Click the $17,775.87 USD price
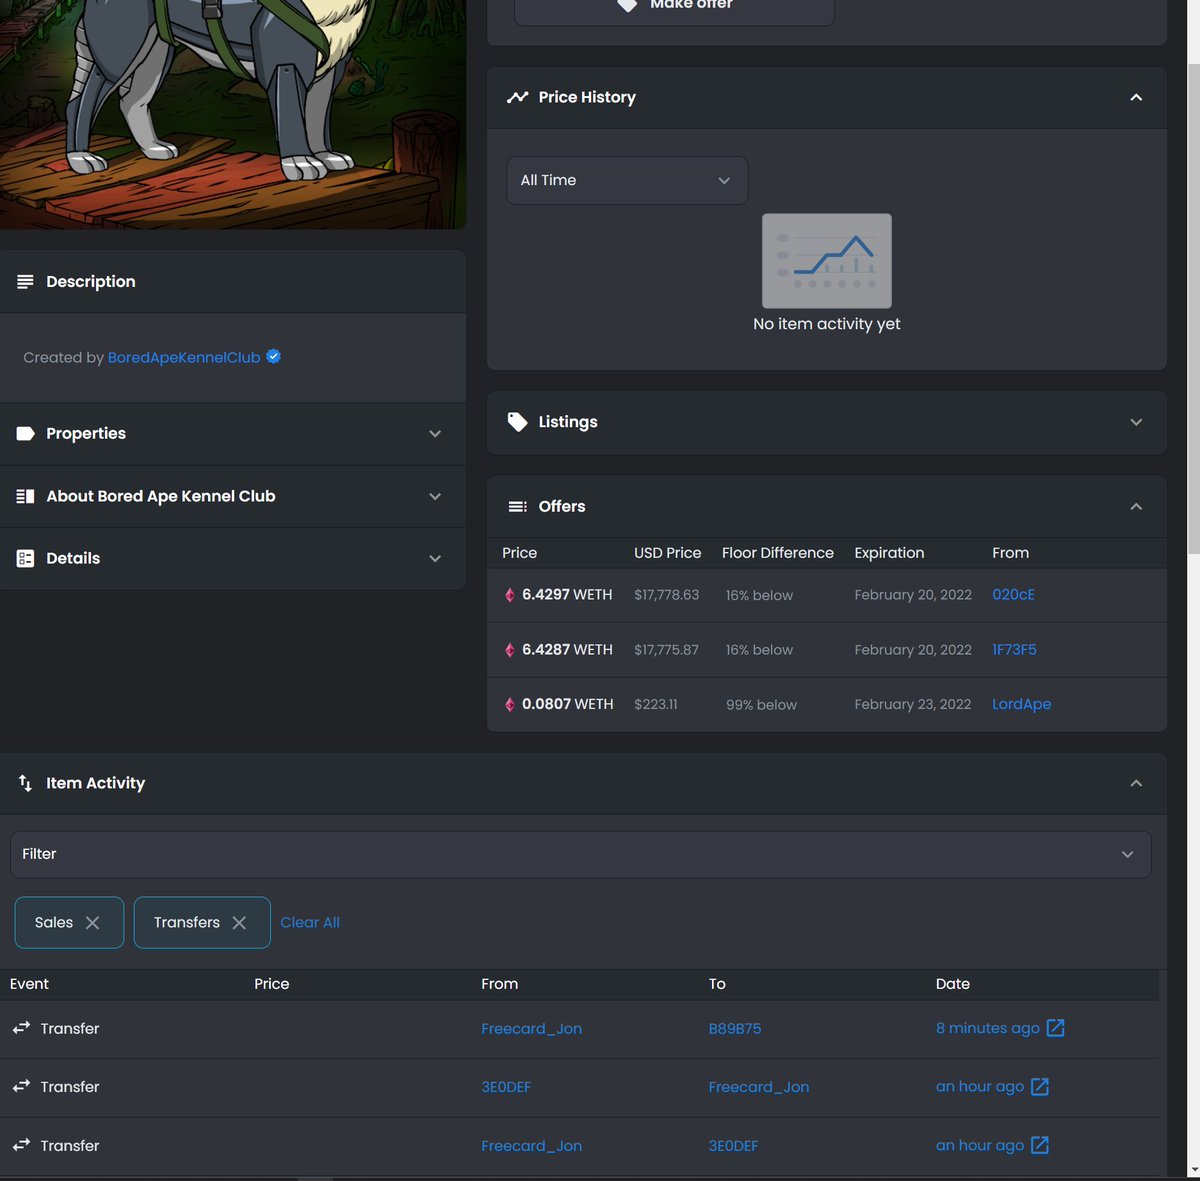 click(666, 650)
